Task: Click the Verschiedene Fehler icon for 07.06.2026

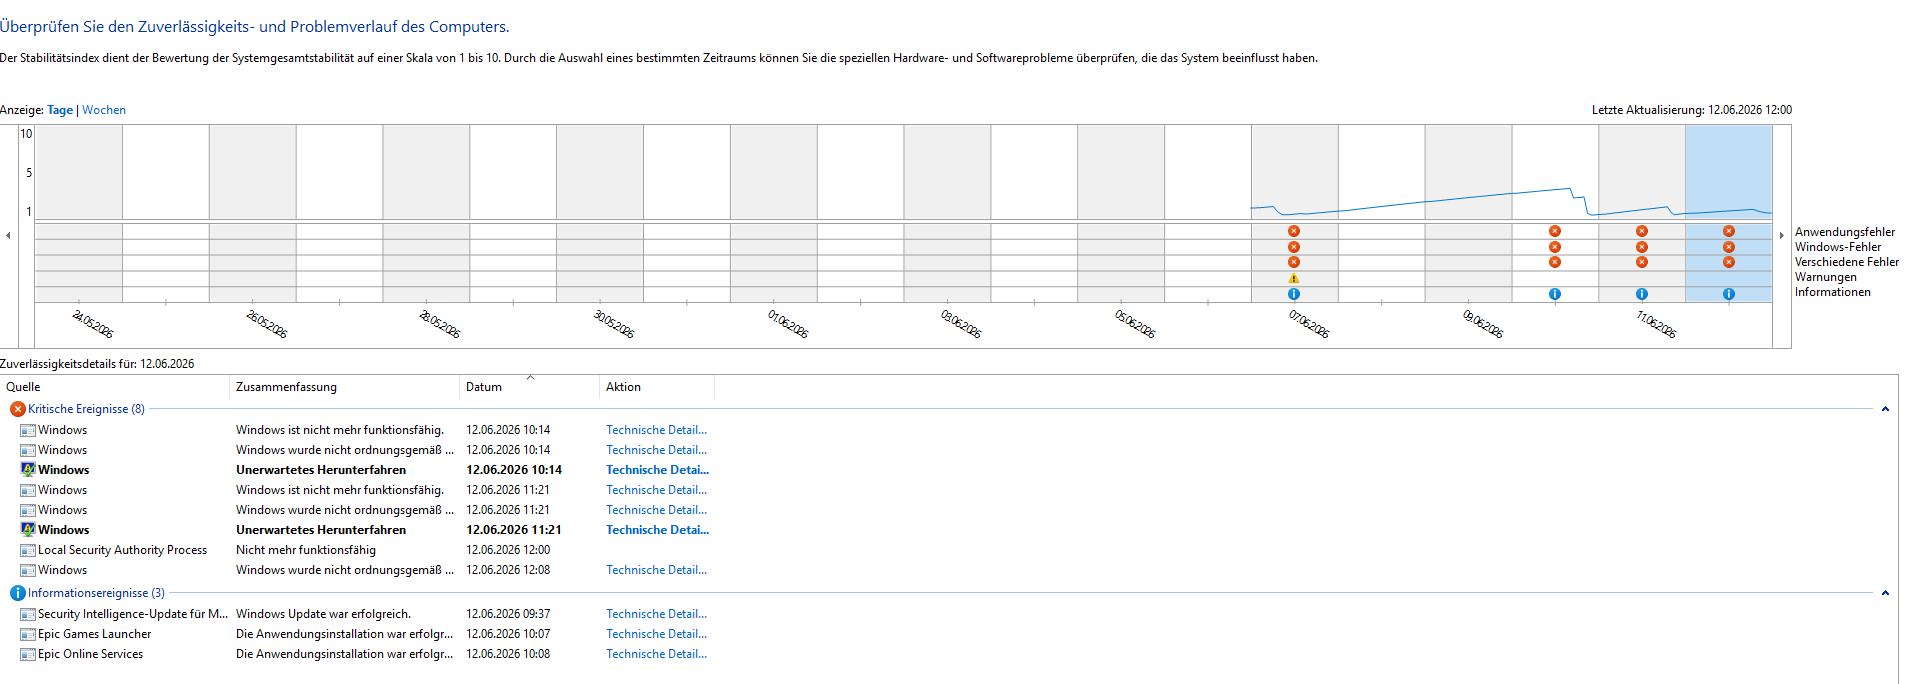Action: click(1293, 262)
